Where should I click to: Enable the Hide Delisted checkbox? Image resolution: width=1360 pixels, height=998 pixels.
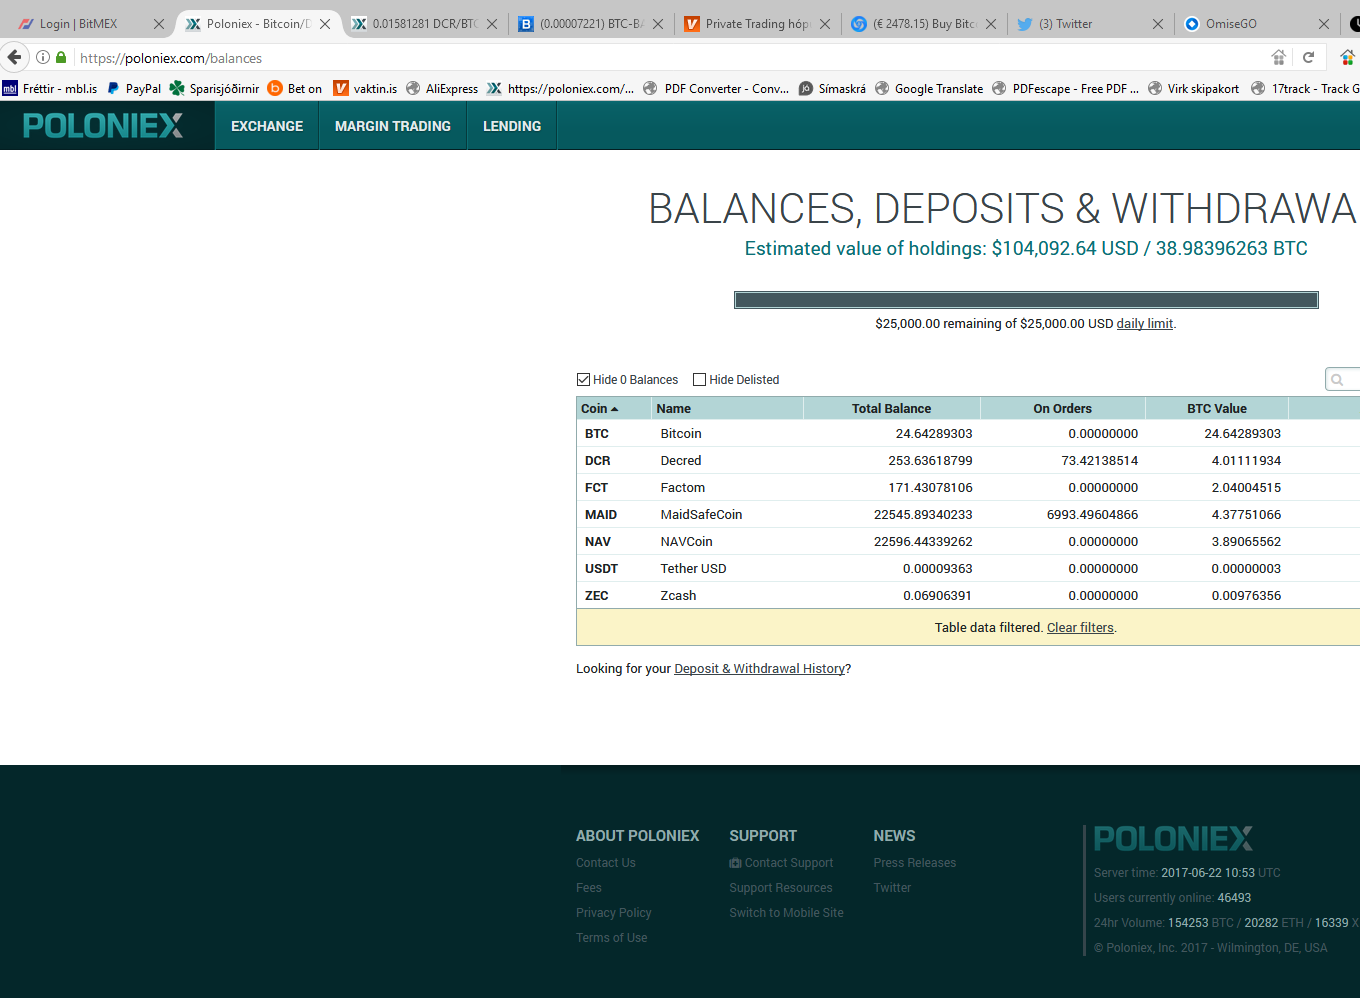pos(700,380)
